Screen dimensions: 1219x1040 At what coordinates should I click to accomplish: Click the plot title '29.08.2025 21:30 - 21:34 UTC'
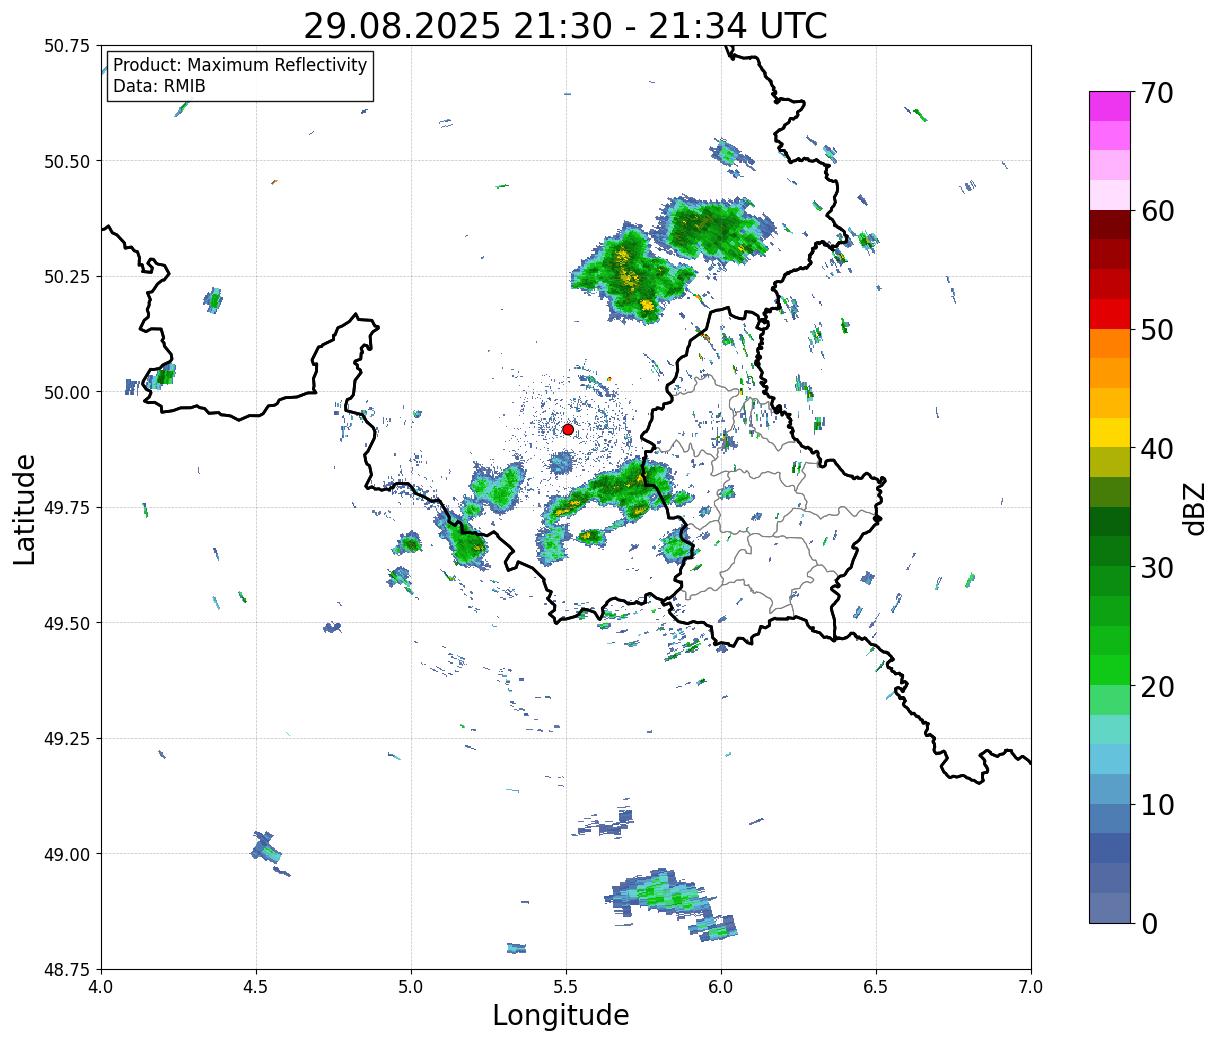[x=565, y=25]
